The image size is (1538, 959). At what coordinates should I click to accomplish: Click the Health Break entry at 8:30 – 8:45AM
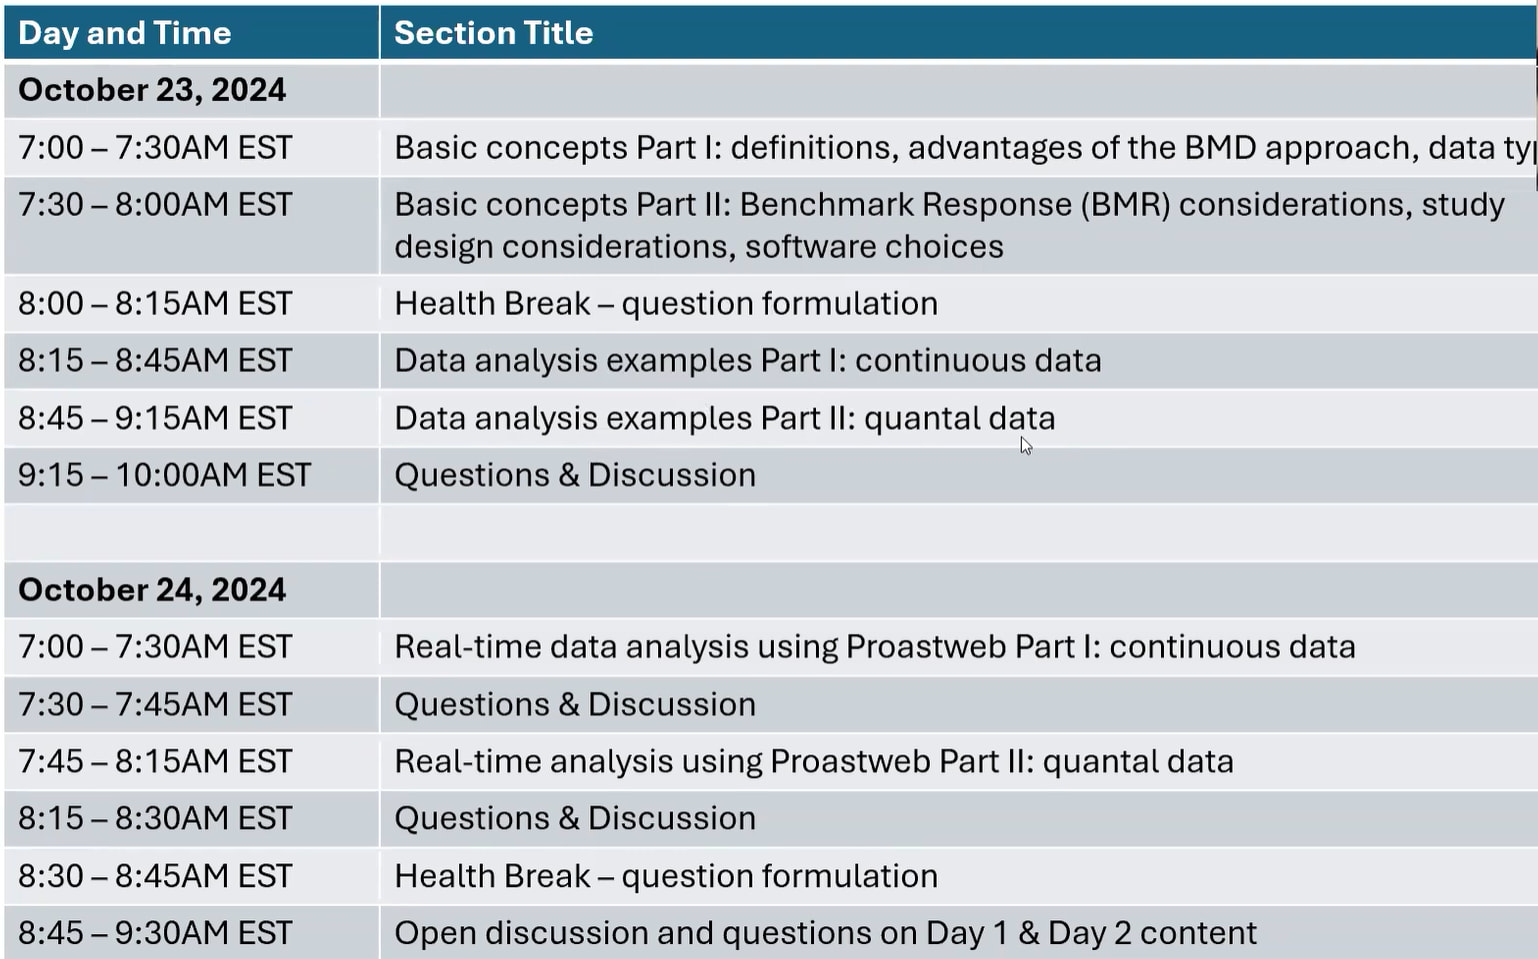665,876
